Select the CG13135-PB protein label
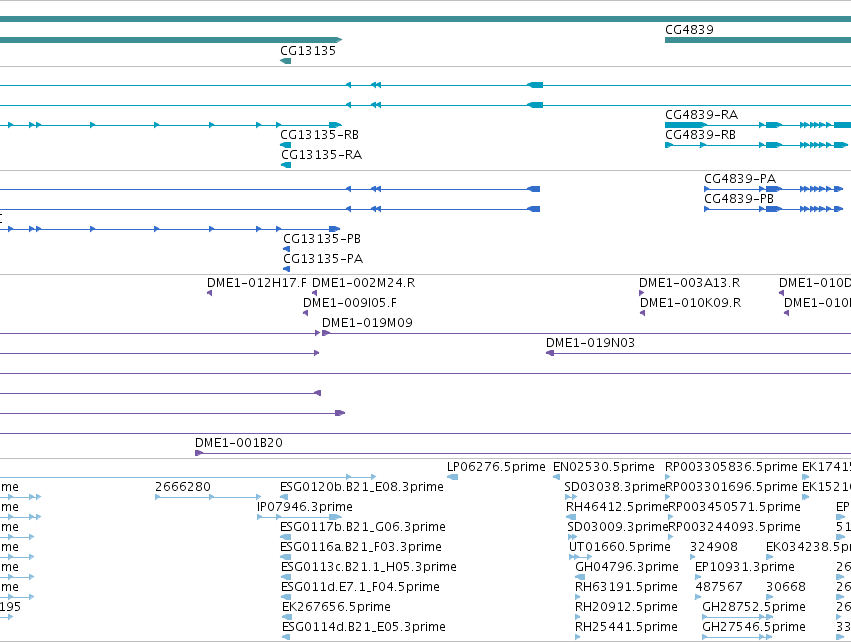Image resolution: width=851 pixels, height=642 pixels. (322, 239)
